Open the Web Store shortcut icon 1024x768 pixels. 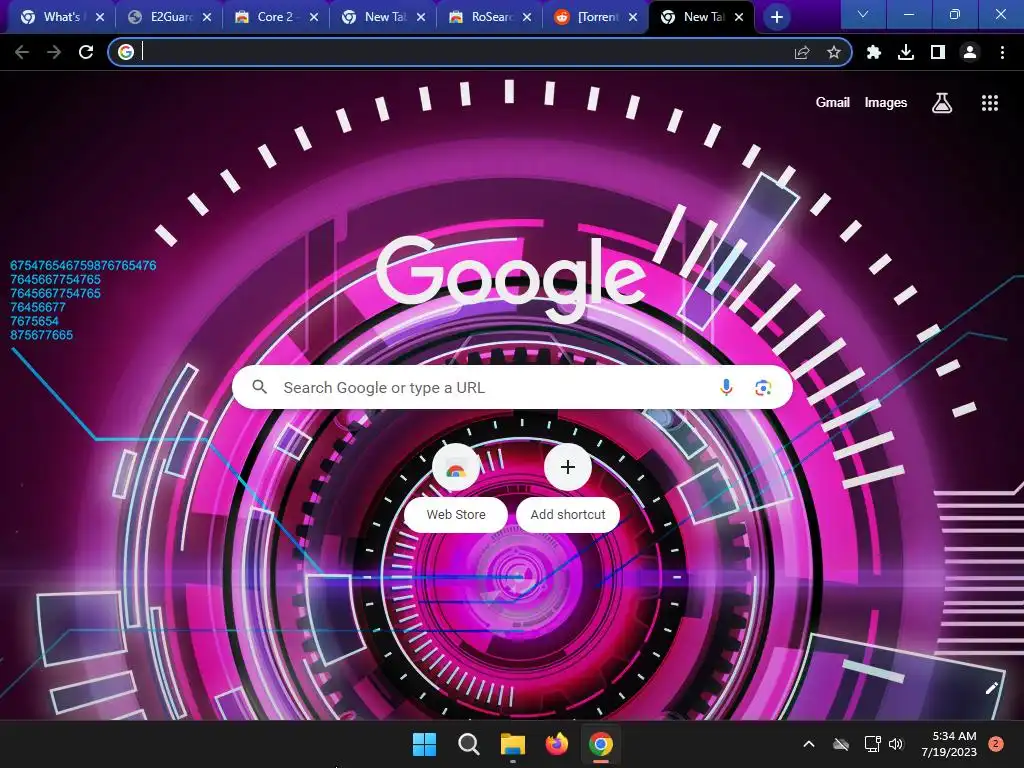tap(456, 467)
